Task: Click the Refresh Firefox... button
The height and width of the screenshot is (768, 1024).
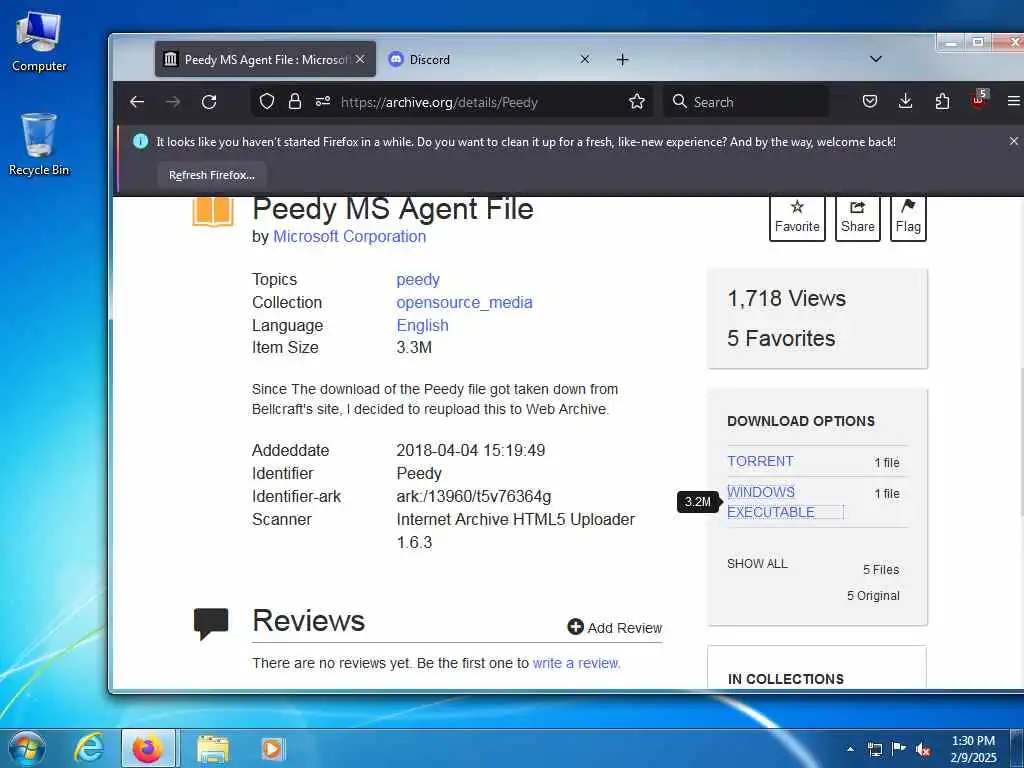Action: tap(212, 175)
